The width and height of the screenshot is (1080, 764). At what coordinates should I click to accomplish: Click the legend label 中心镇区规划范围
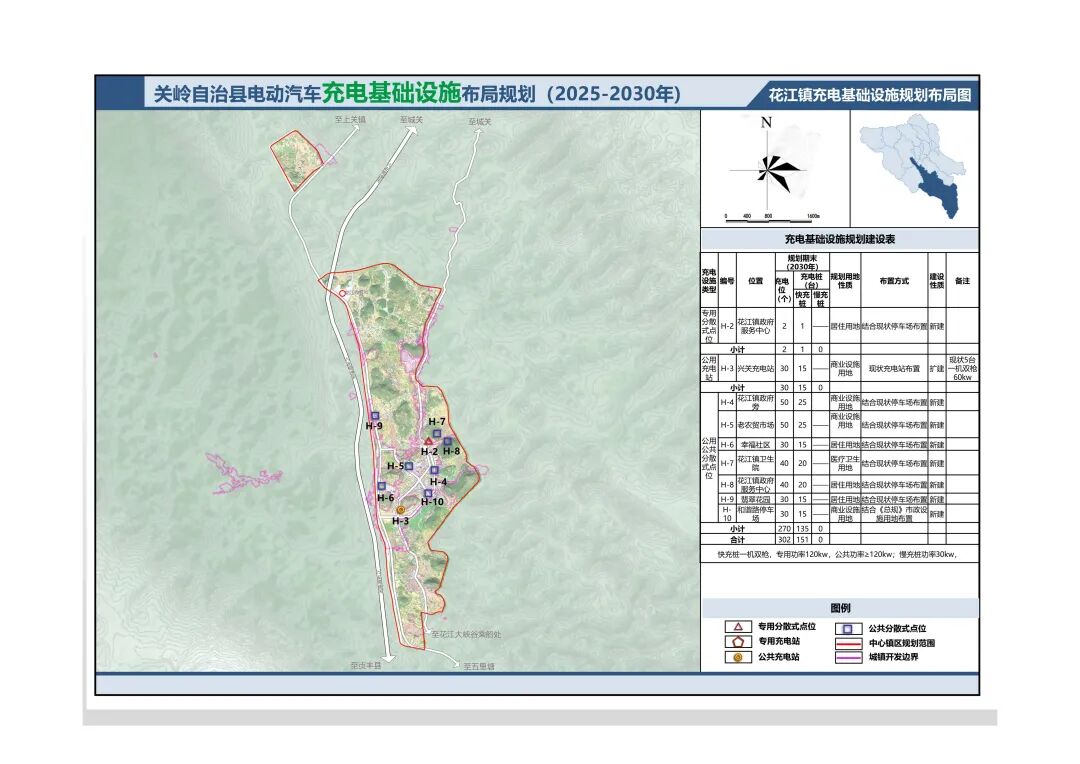pos(902,643)
